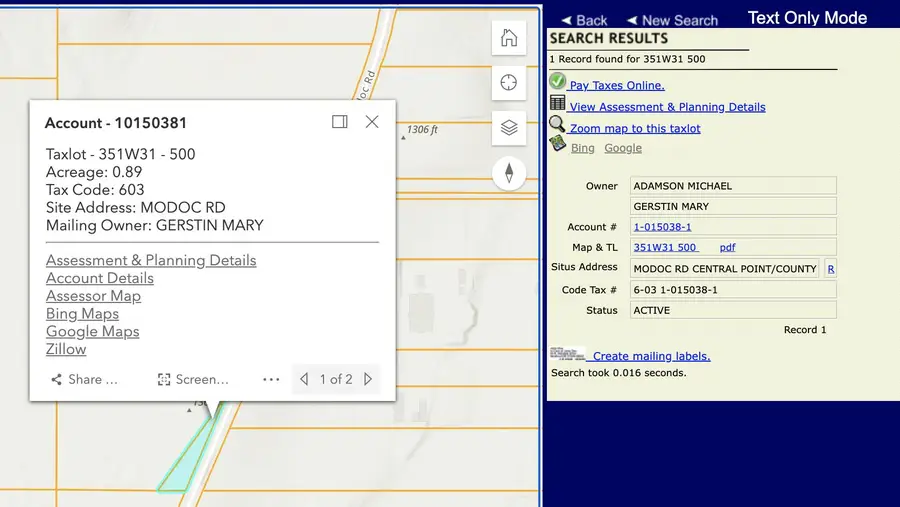900x507 pixels.
Task: Click the Situs Address MODOC RD field
Action: click(x=724, y=269)
